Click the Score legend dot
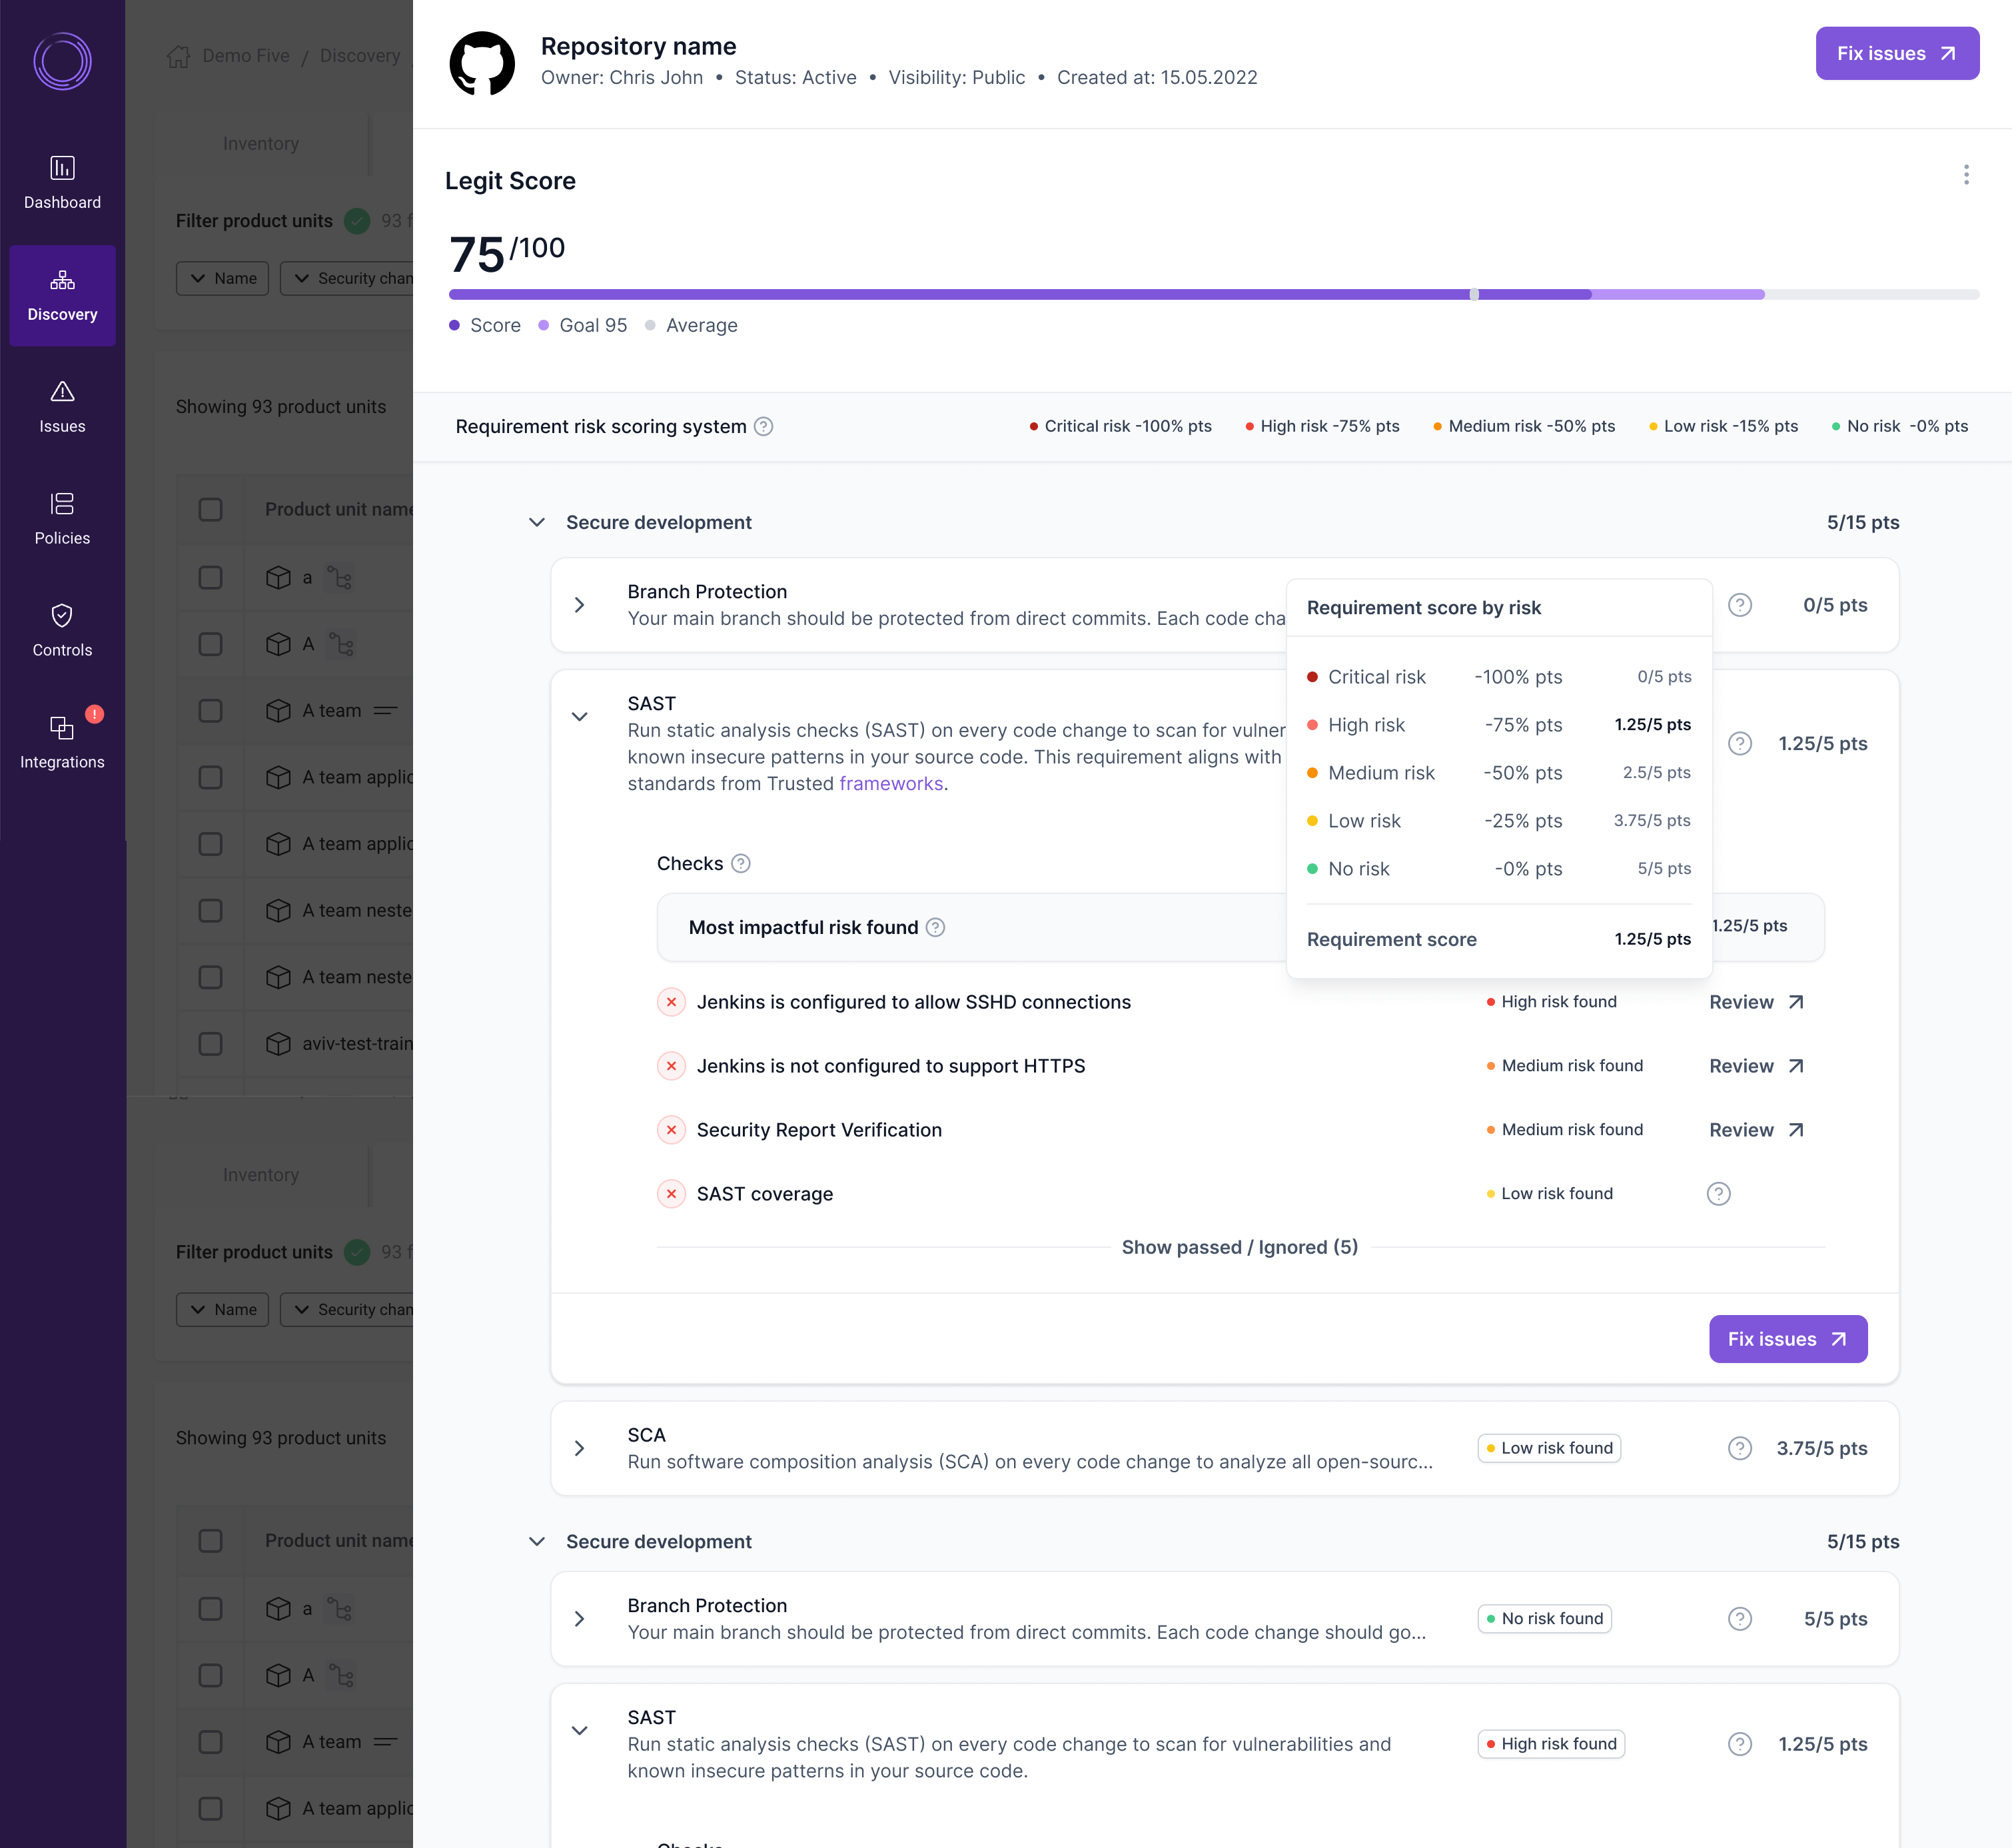Screen dimensions: 2012x1848 pyautogui.click(x=454, y=325)
